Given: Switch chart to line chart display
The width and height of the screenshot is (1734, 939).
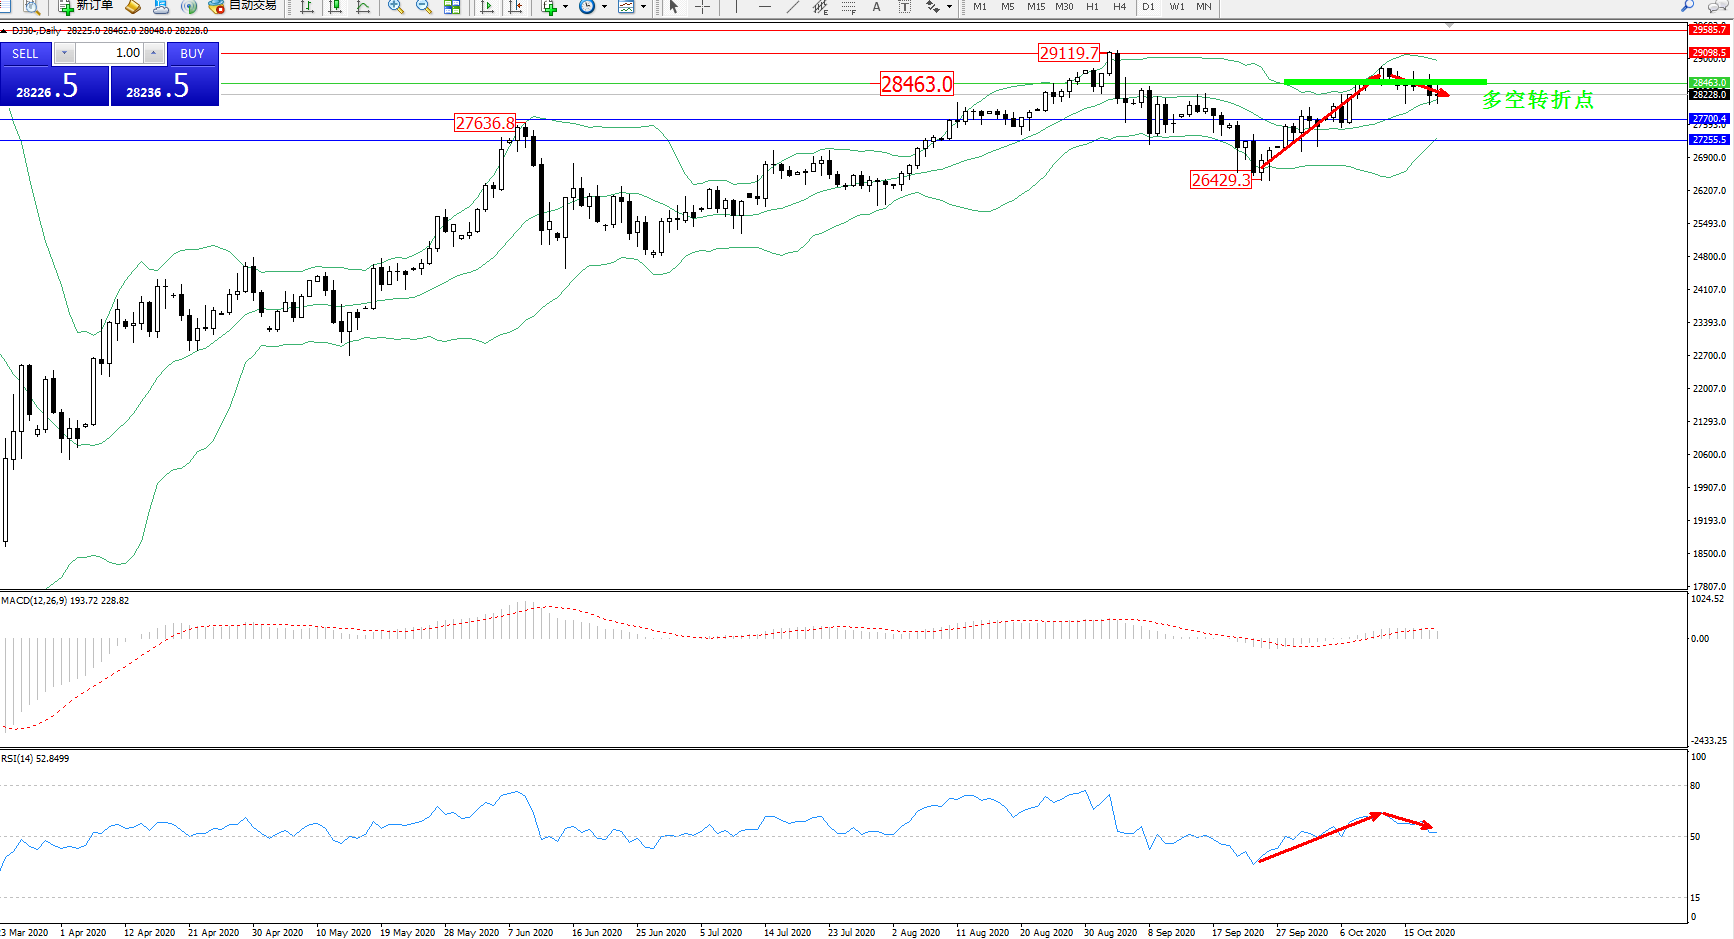Looking at the screenshot, I should 364,7.
